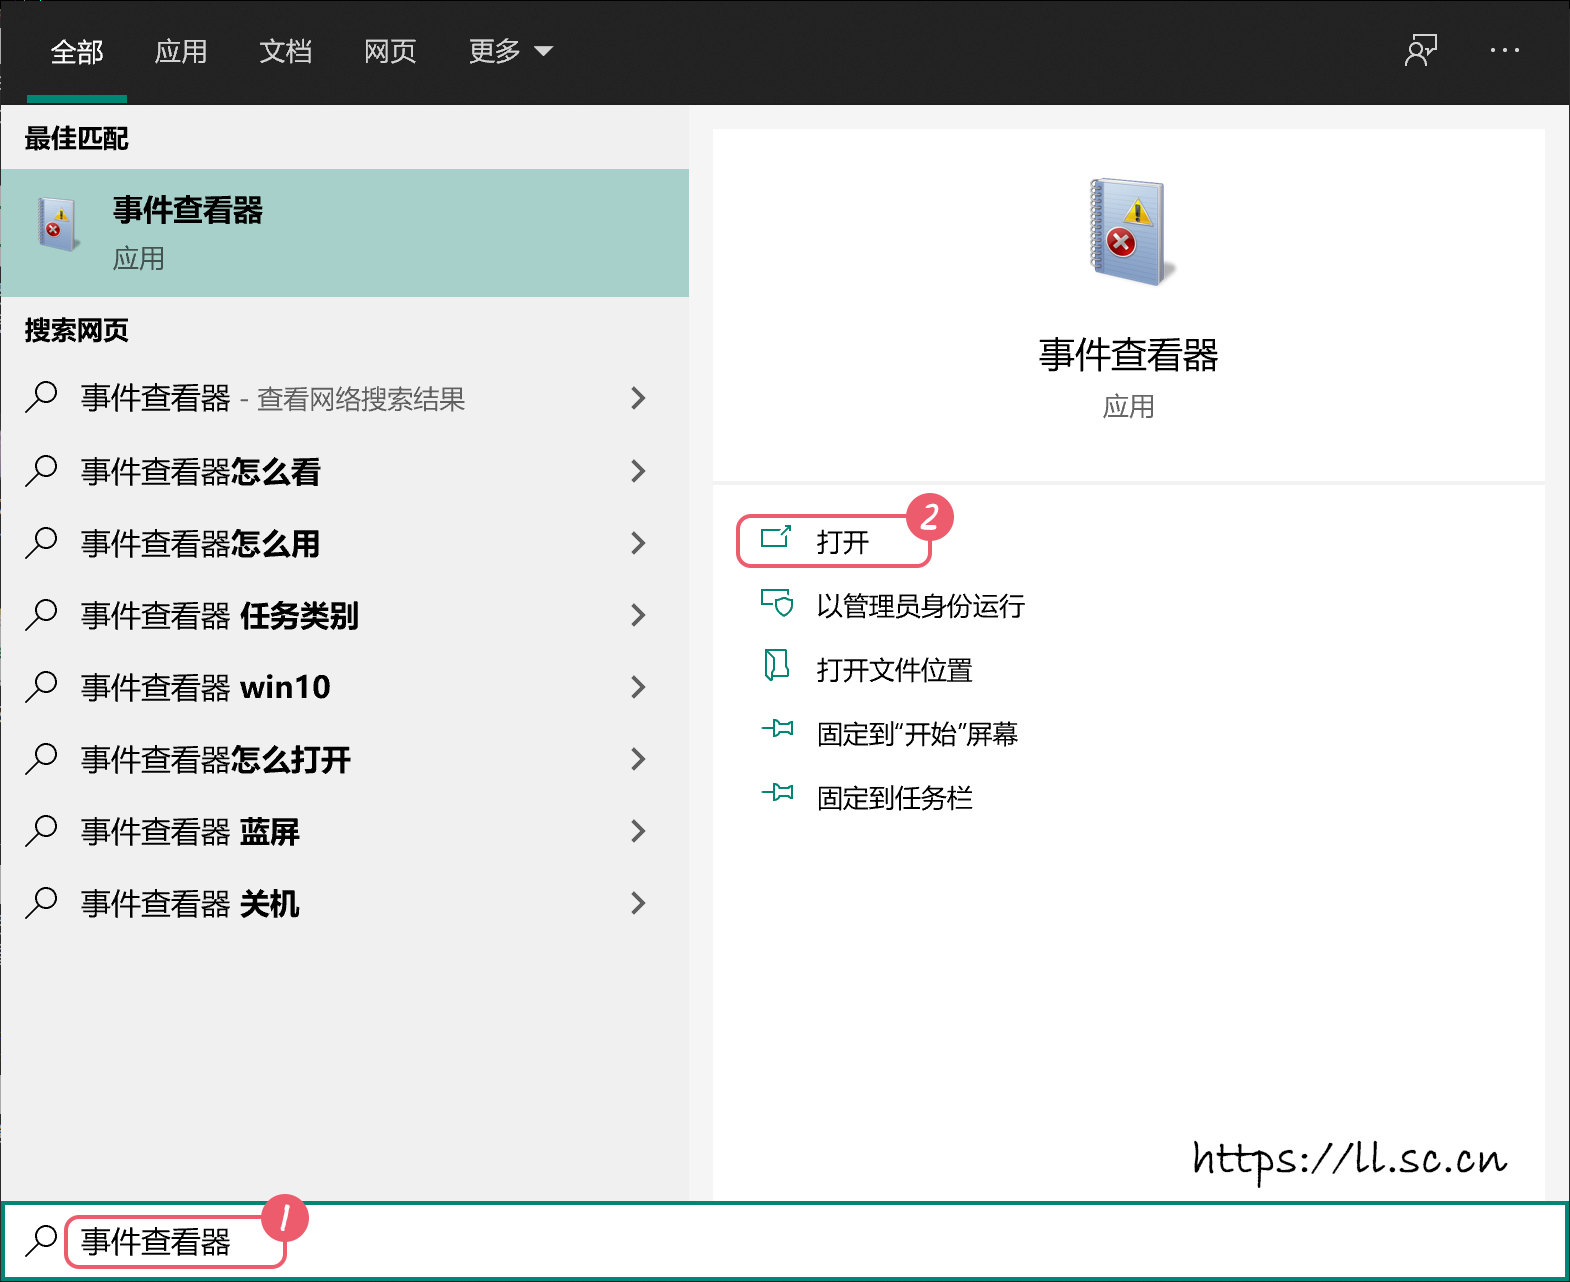Click search icon next to 事件查看器 win10
Screen dimensions: 1570x1282
pyautogui.click(x=41, y=686)
